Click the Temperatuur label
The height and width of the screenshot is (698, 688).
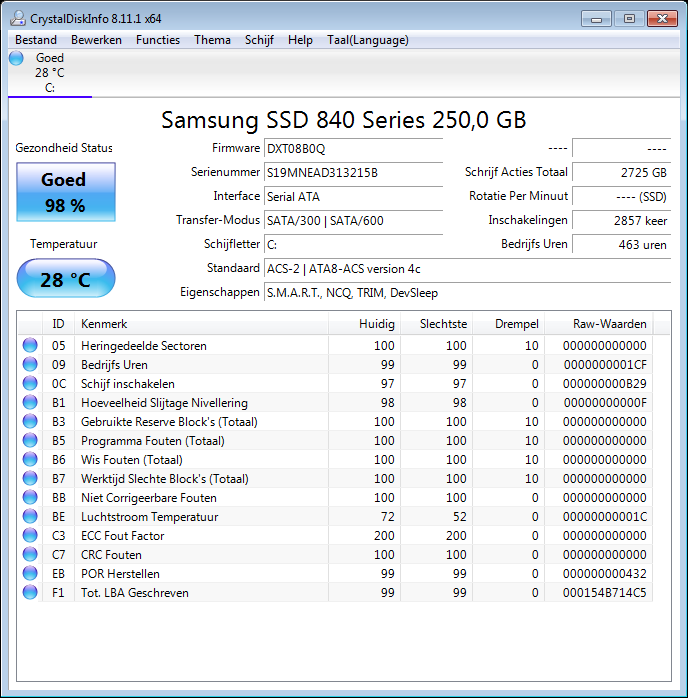click(64, 244)
